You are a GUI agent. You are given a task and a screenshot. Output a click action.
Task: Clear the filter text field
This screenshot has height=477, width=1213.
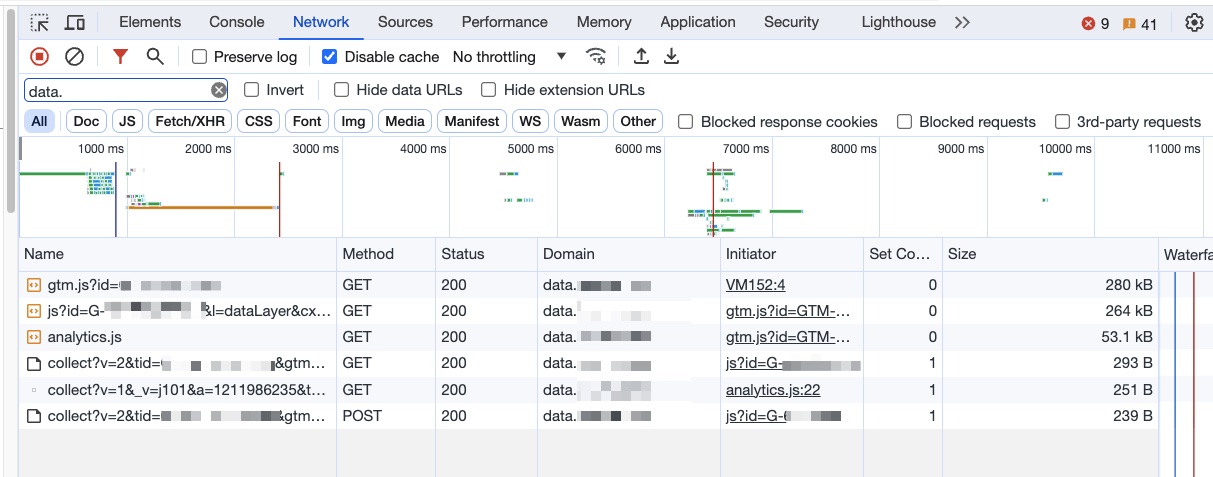[219, 91]
